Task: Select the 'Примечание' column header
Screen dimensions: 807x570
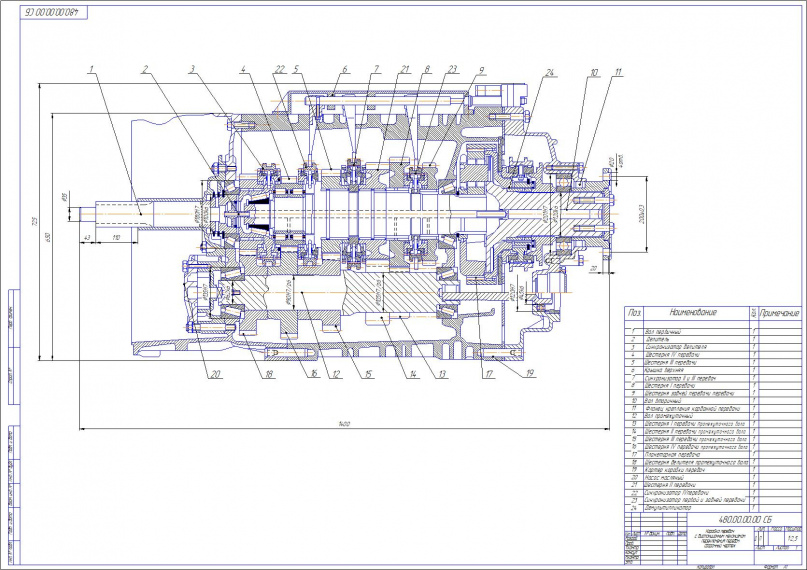Action: pyautogui.click(x=780, y=313)
